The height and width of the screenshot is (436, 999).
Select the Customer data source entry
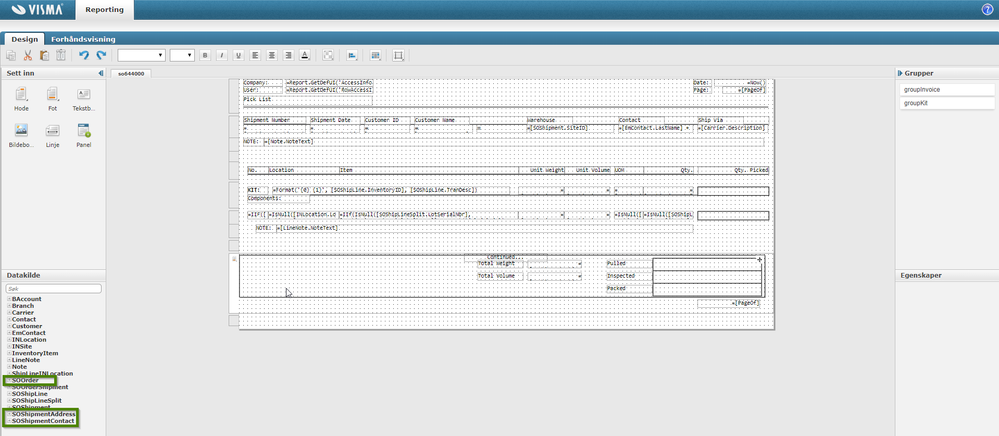tap(27, 326)
